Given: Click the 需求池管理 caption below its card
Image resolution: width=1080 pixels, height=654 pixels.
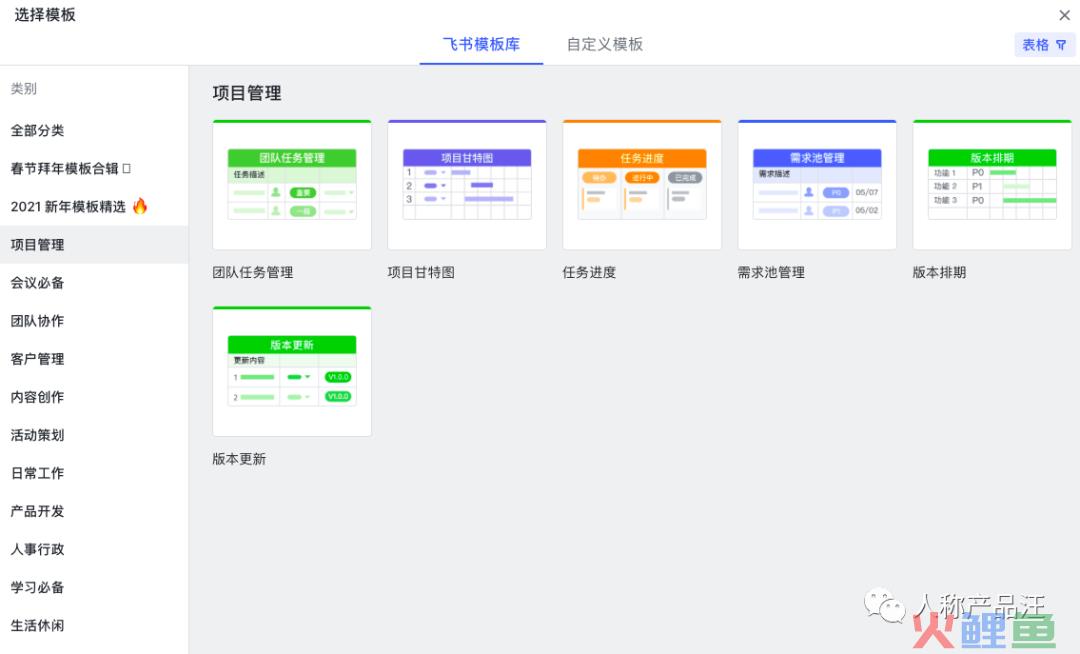Looking at the screenshot, I should 771,273.
